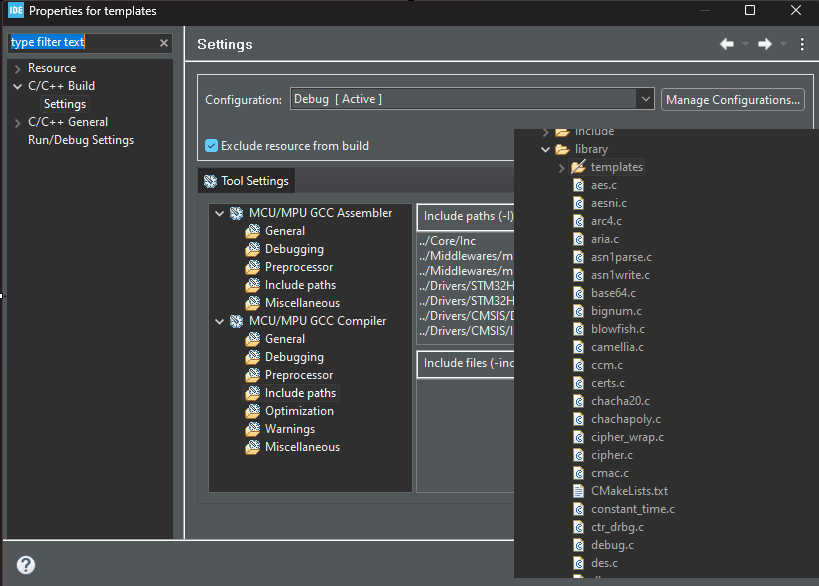Collapse the C/C++ Build tree node
819x586 pixels.
pos(17,86)
